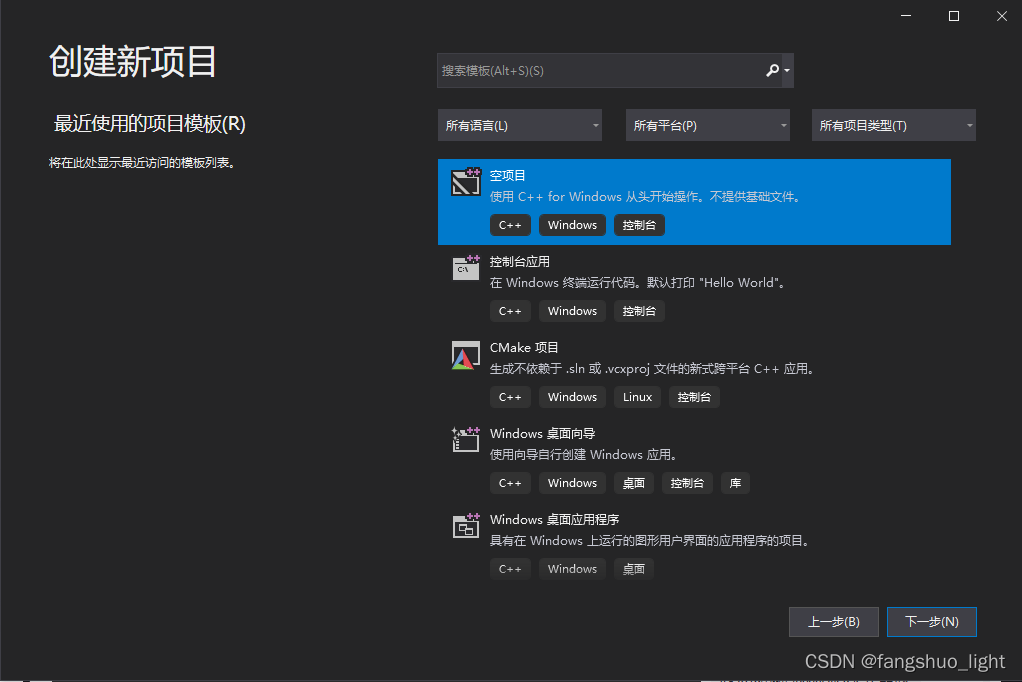
Task: Click the magnifier search icon in template search
Action: point(772,70)
